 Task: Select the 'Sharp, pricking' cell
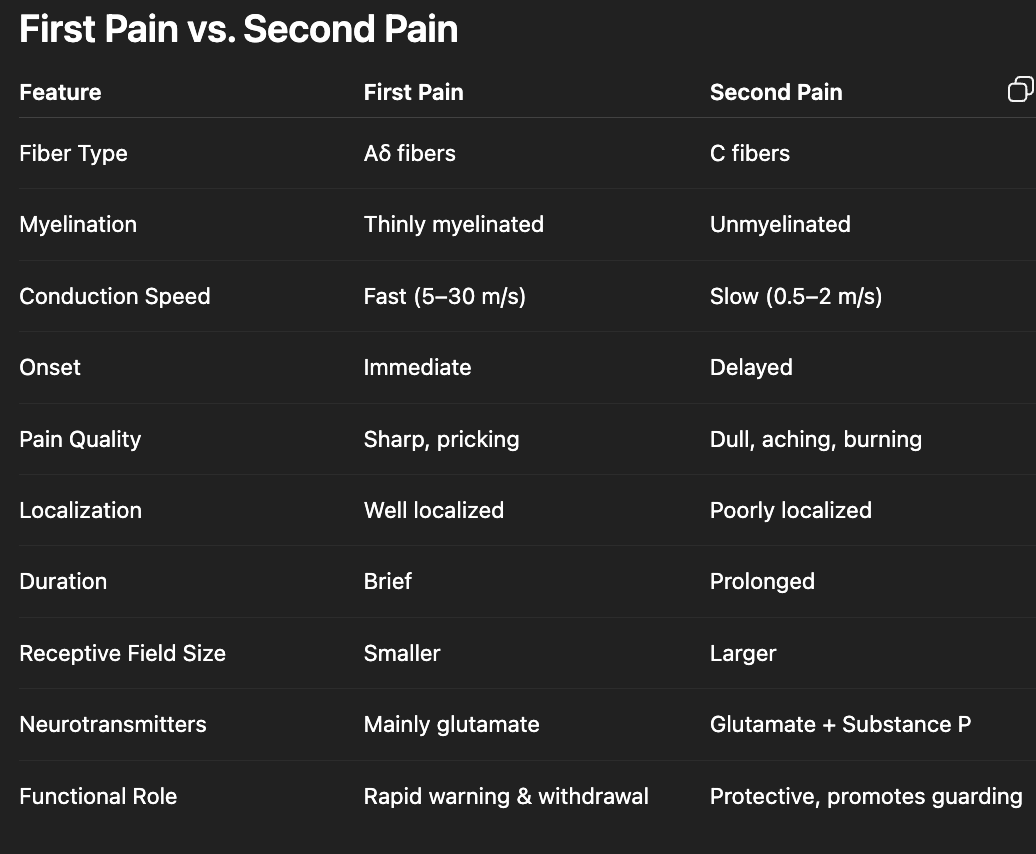point(441,439)
